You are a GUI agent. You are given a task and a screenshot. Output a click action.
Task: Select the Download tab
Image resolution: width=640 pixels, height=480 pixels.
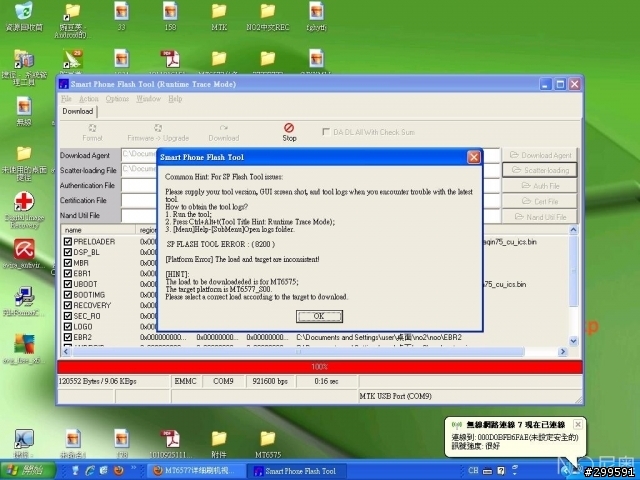[78, 111]
